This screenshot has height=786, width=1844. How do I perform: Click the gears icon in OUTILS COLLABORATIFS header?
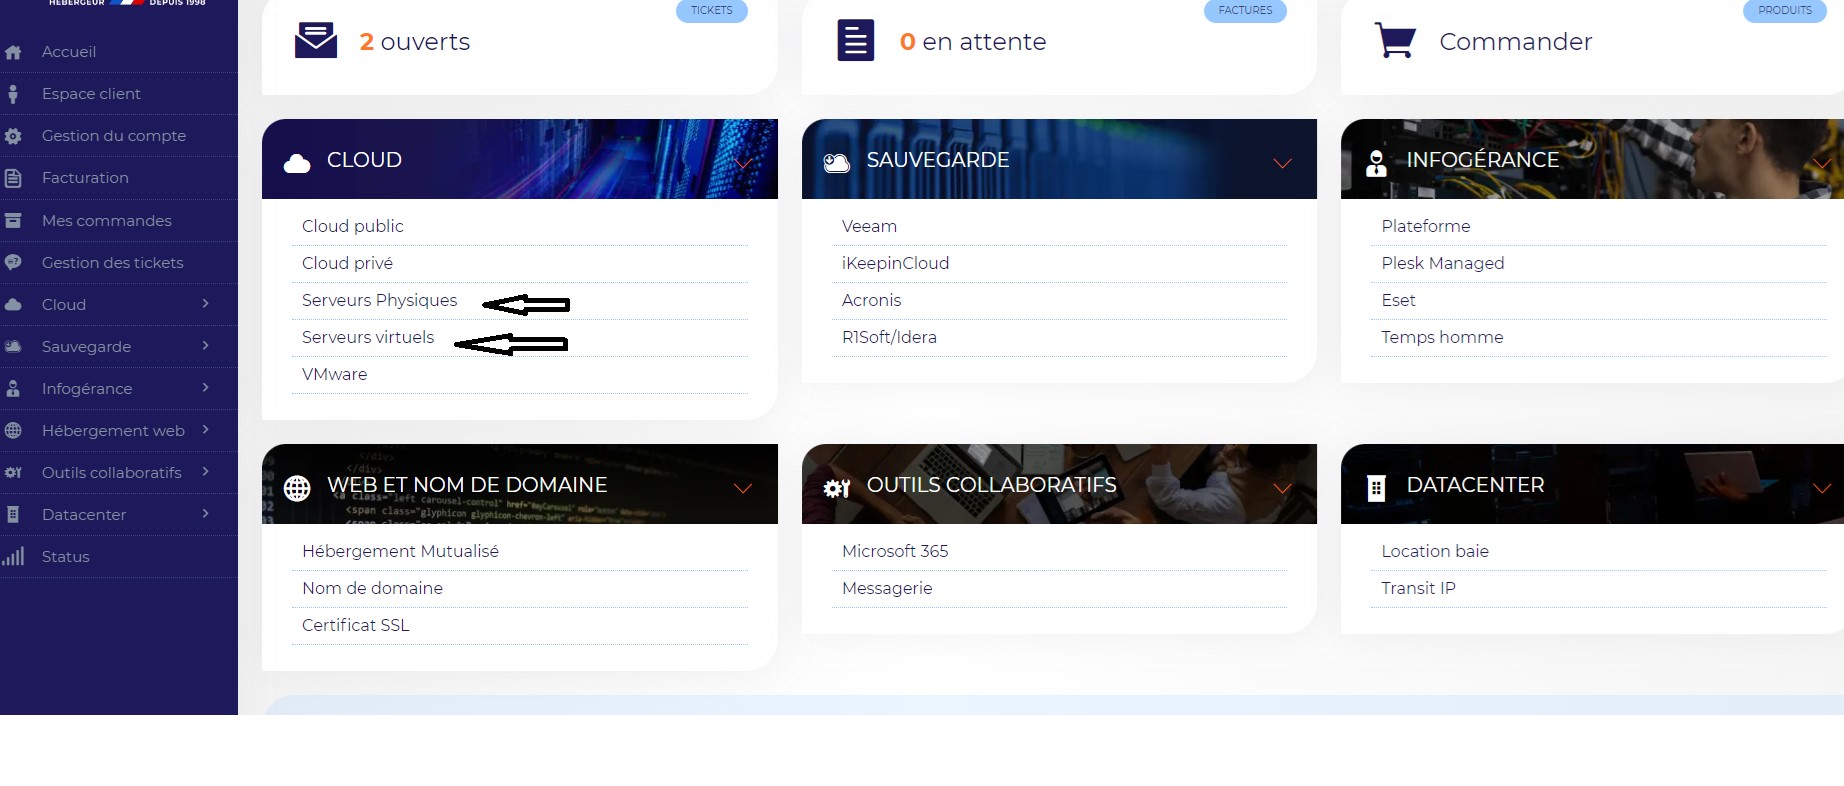coord(837,488)
